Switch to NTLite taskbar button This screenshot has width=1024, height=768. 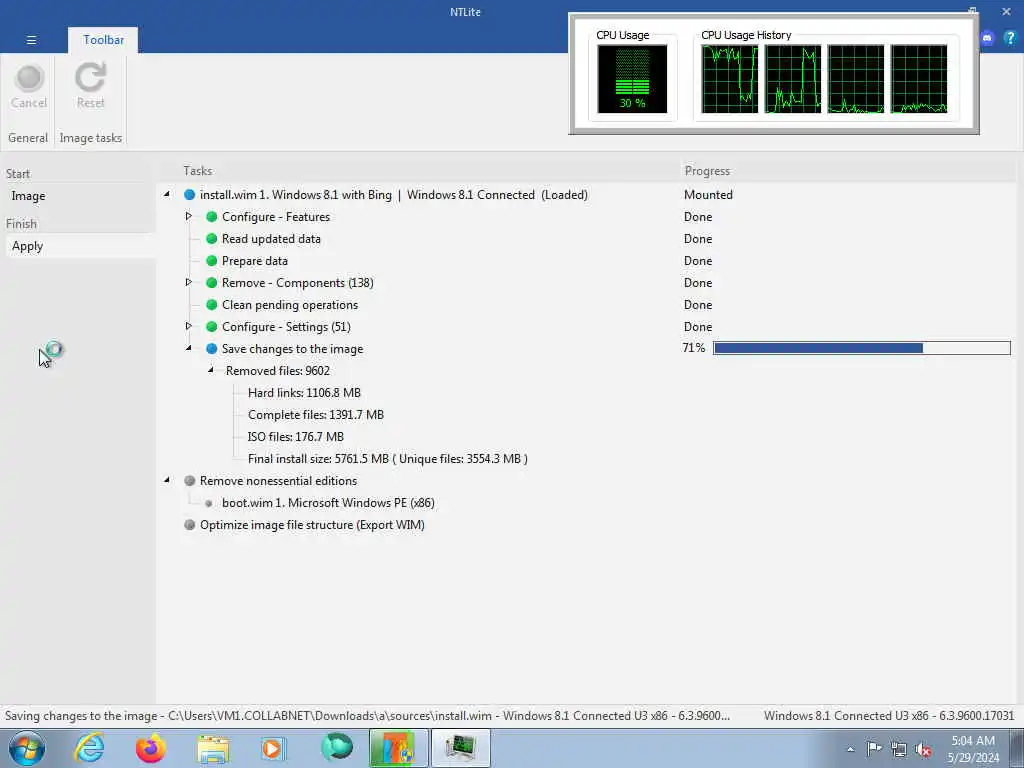pyautogui.click(x=398, y=748)
